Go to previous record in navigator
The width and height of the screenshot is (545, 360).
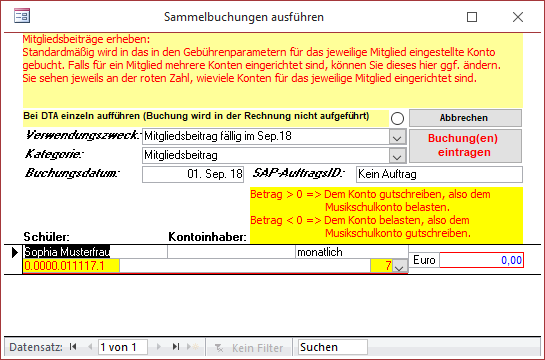90,347
